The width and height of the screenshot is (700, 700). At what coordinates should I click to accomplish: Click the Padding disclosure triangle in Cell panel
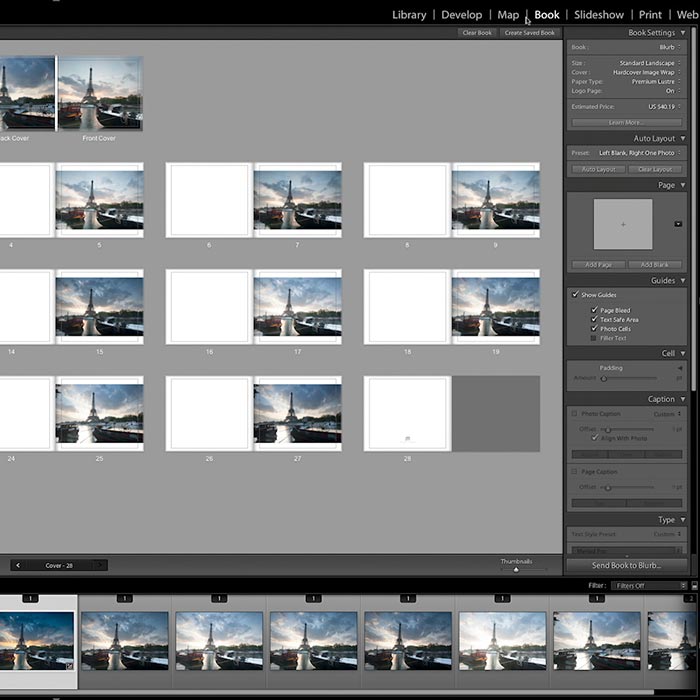tap(680, 368)
